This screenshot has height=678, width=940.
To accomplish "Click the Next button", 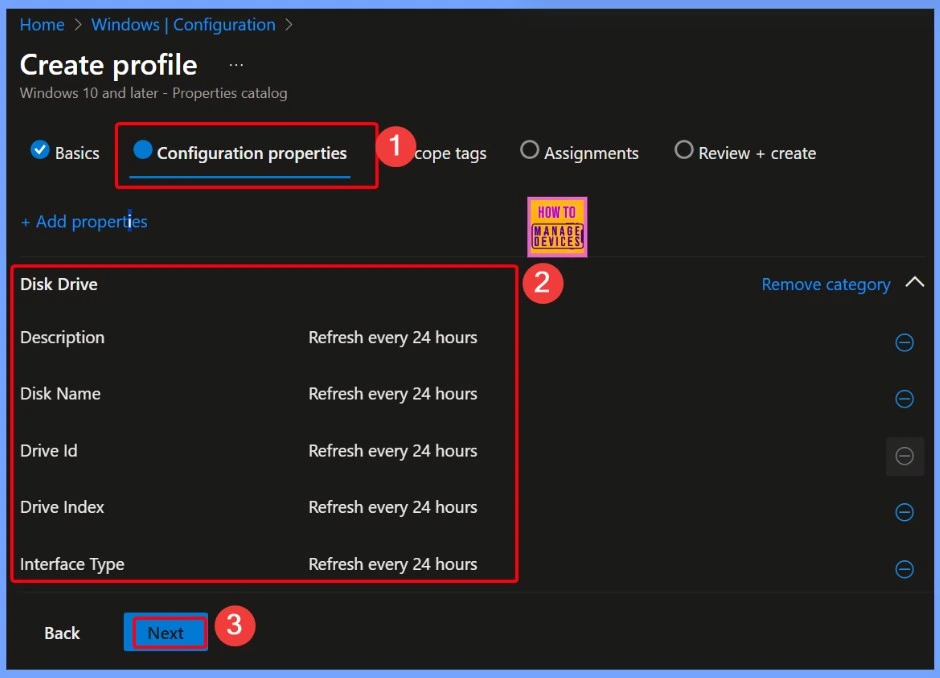I will point(166,632).
